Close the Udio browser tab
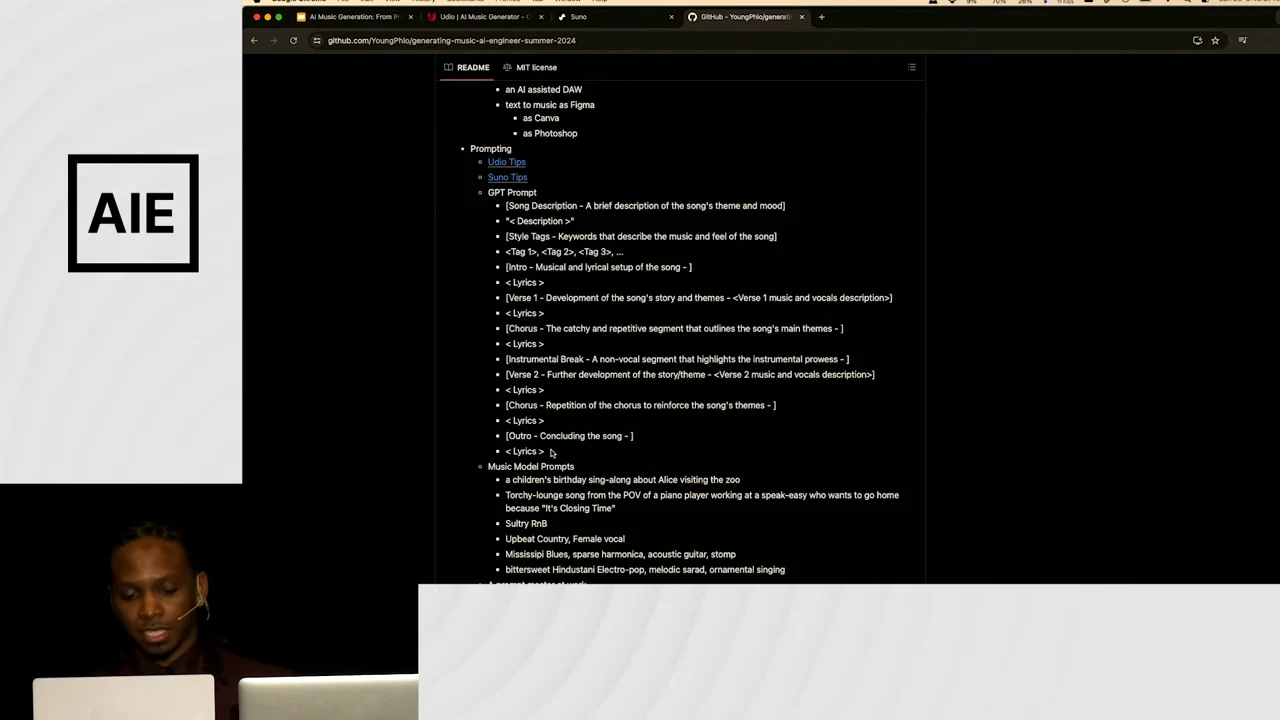The width and height of the screenshot is (1280, 720). (x=541, y=17)
